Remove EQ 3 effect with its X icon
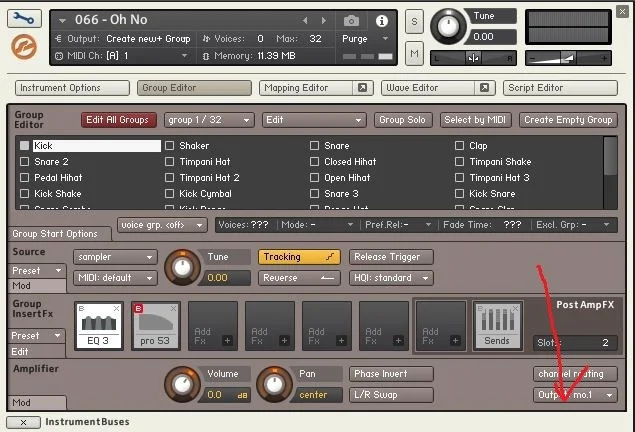The width and height of the screenshot is (635, 432). click(117, 309)
